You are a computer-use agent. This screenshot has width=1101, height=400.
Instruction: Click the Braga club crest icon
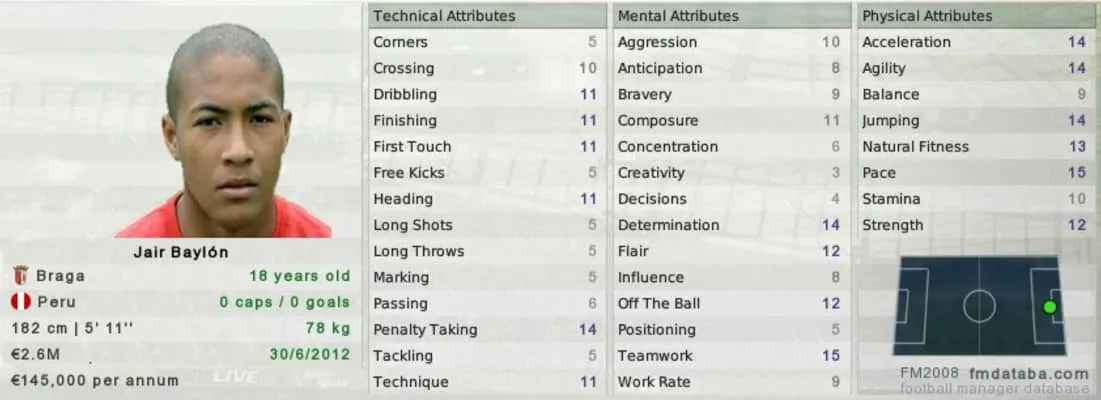click(20, 276)
